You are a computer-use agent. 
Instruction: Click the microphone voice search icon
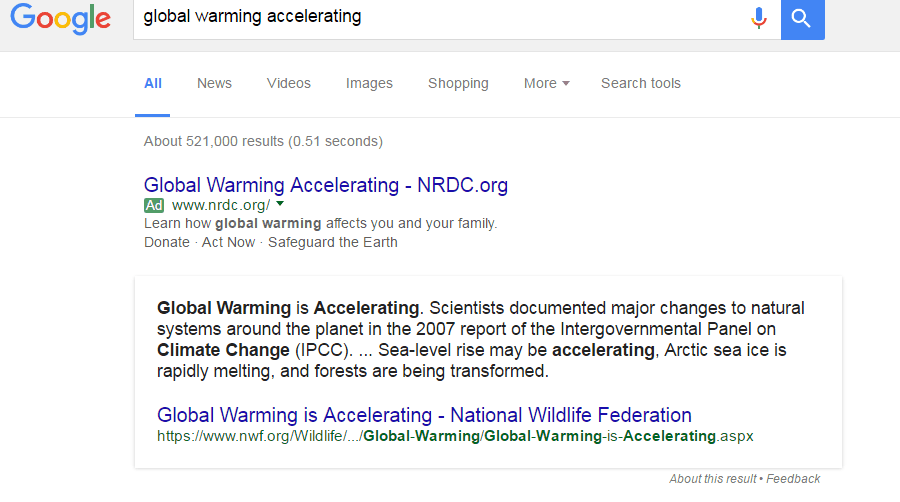tap(759, 18)
